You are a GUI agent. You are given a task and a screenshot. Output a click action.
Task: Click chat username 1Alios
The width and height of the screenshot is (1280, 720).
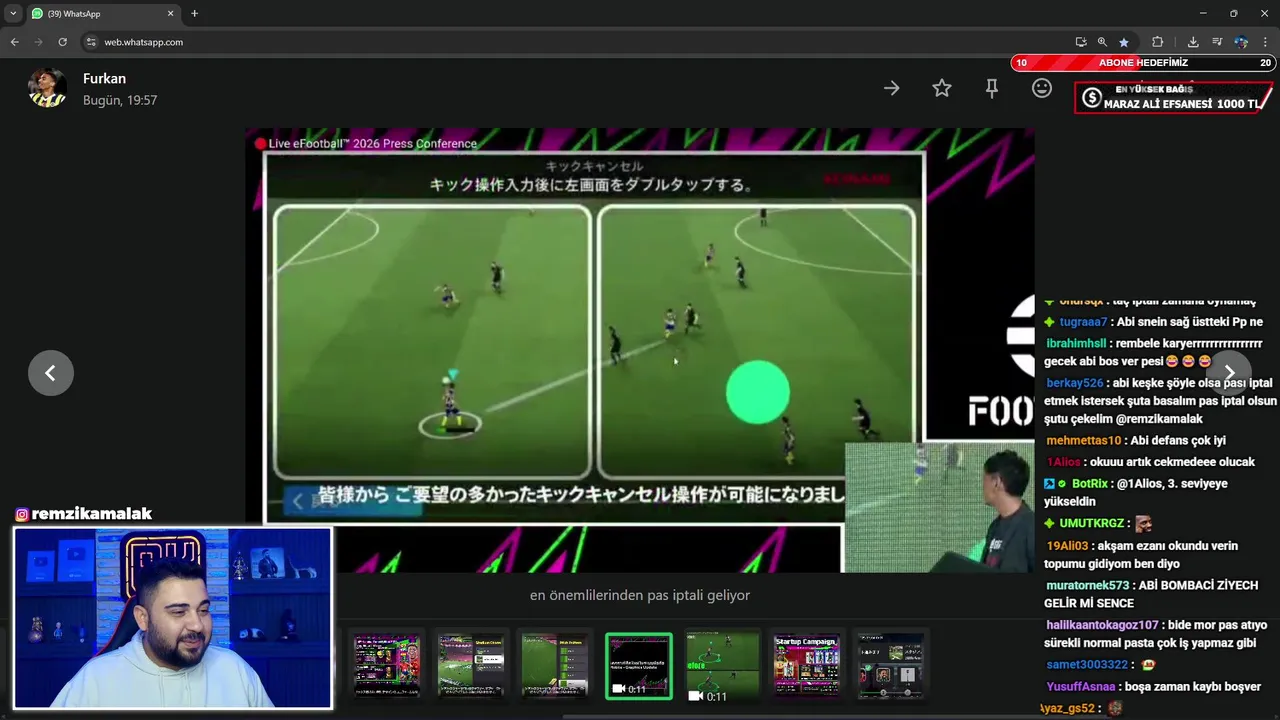pyautogui.click(x=1064, y=462)
